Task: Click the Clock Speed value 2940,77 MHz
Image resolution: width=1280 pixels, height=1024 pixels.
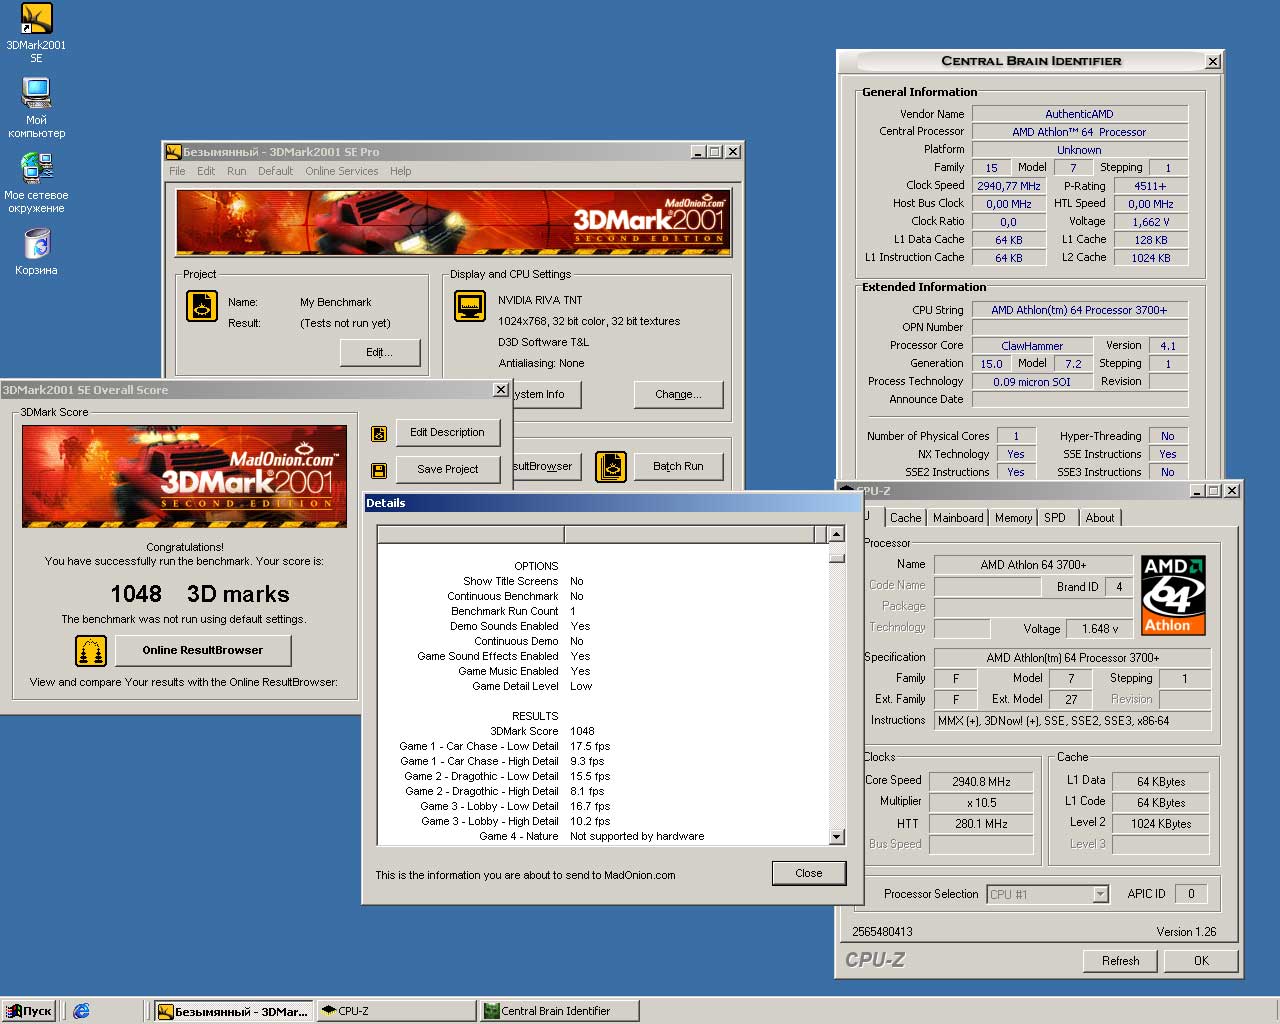Action: [x=1008, y=186]
